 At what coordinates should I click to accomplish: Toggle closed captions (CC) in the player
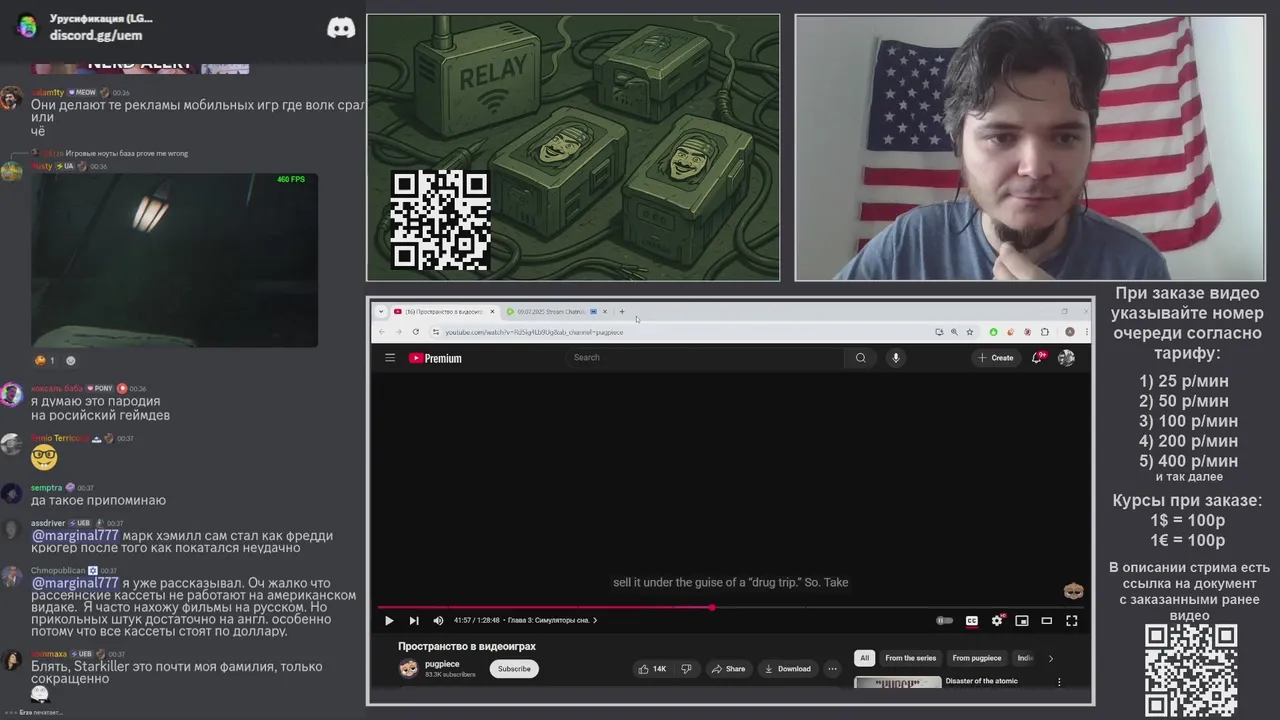(x=971, y=621)
